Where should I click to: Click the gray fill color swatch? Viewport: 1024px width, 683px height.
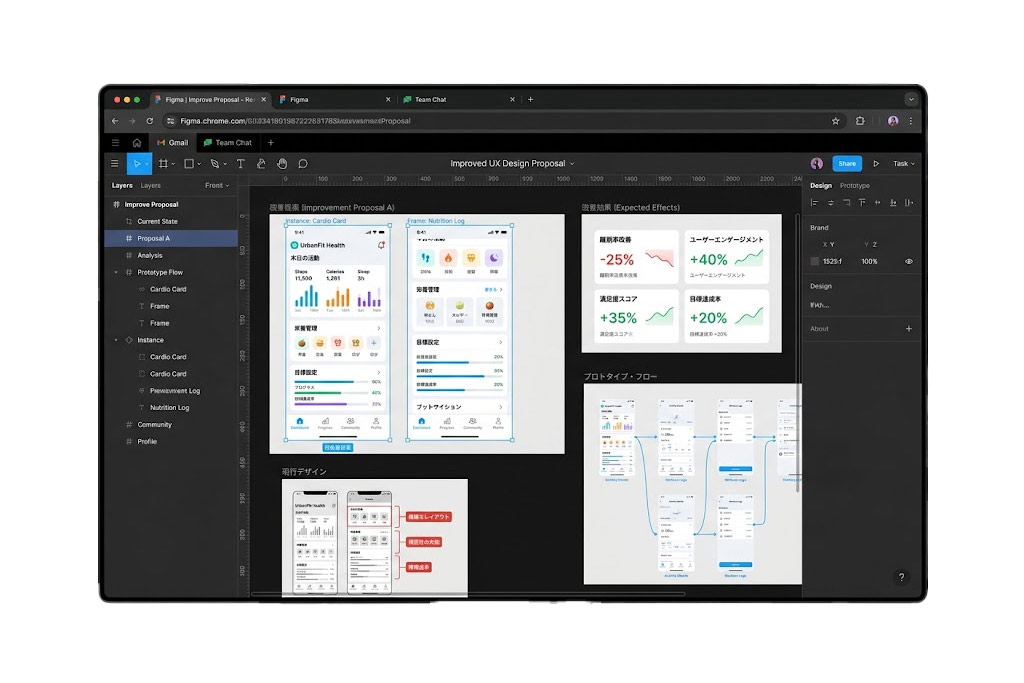point(814,261)
